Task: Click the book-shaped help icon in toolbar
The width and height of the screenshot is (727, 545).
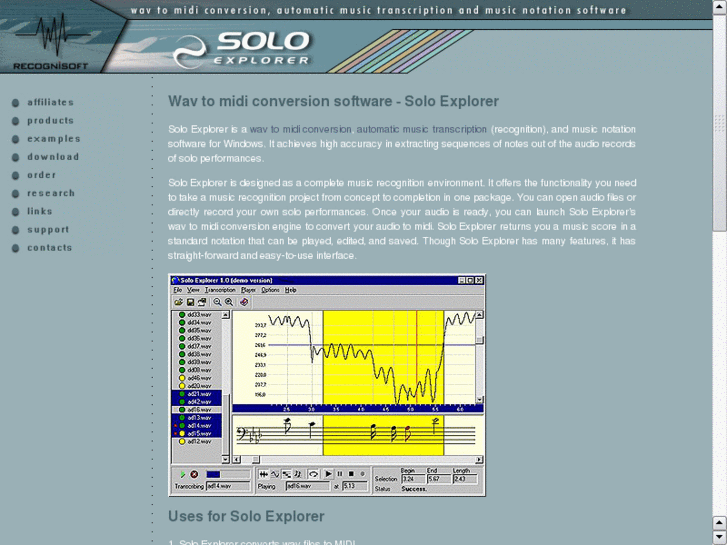Action: 244,302
